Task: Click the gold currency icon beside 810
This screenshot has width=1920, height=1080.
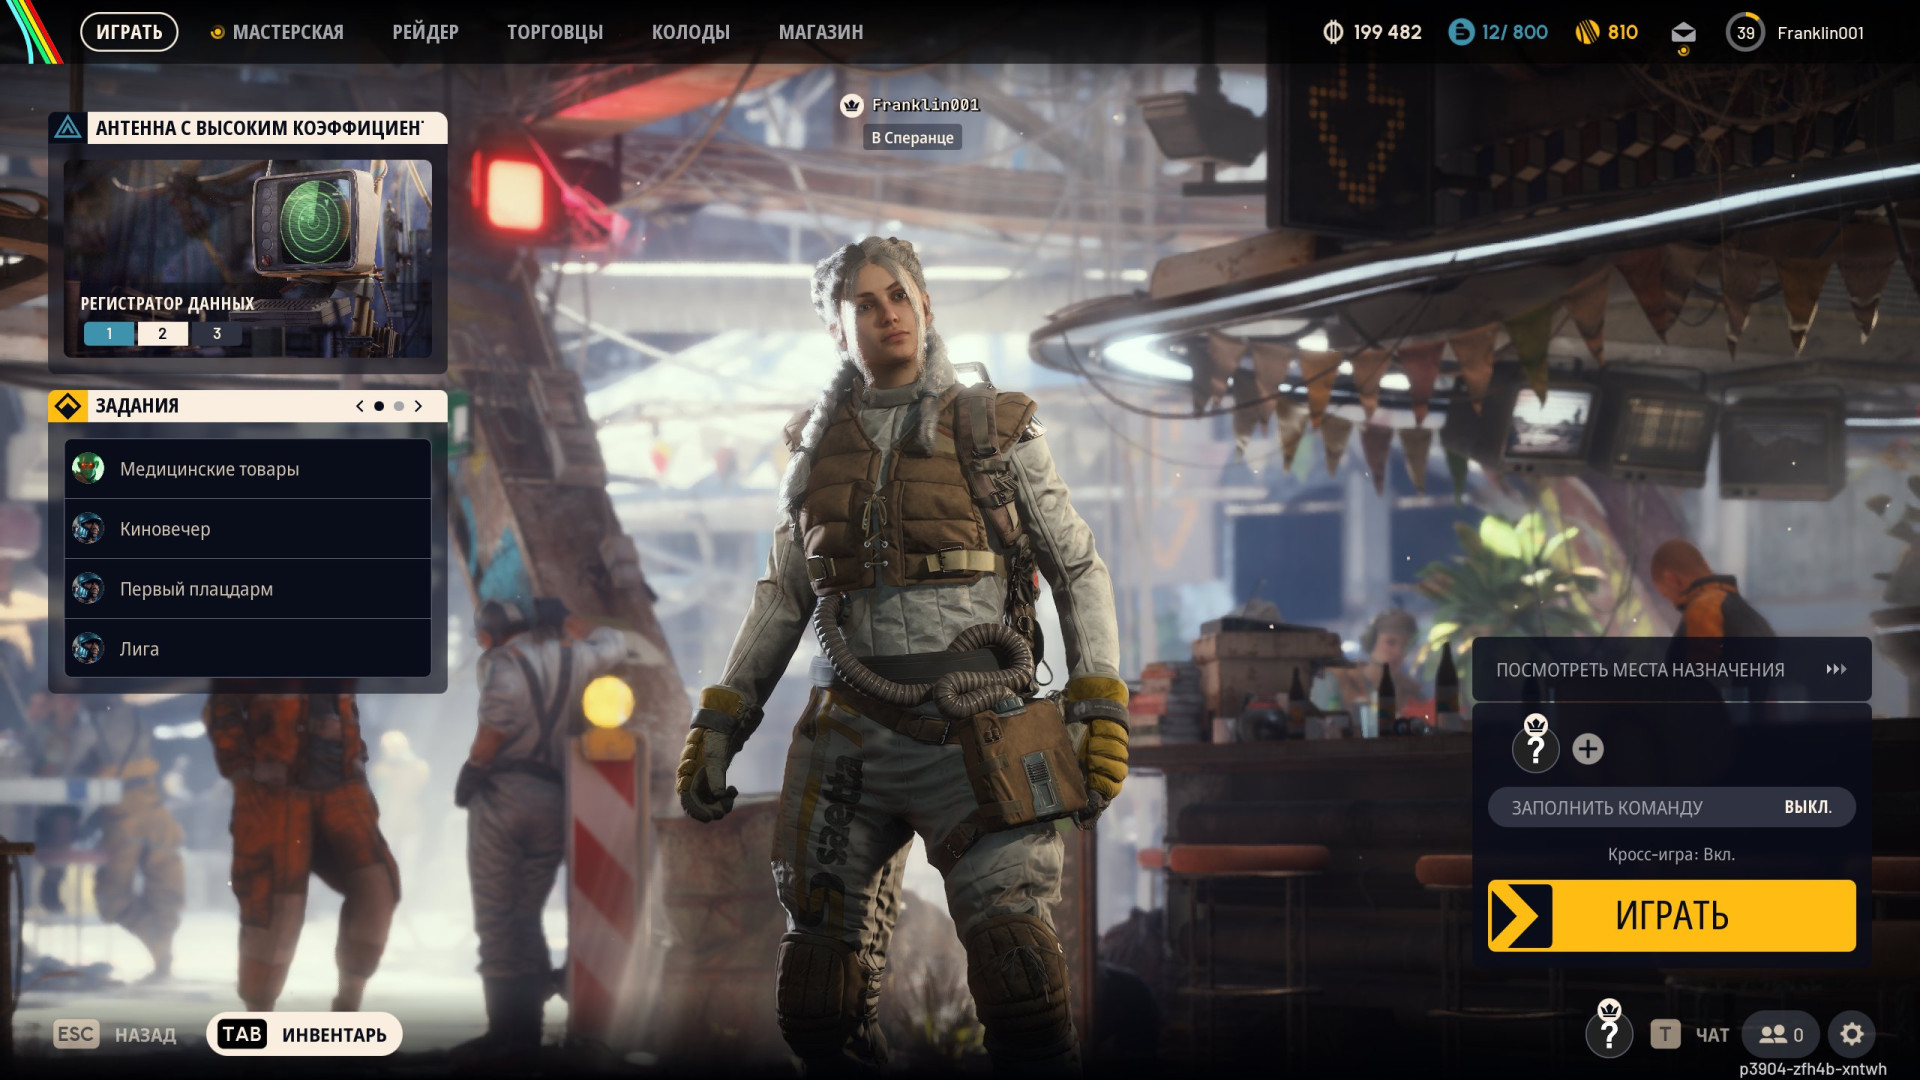Action: (x=1587, y=32)
